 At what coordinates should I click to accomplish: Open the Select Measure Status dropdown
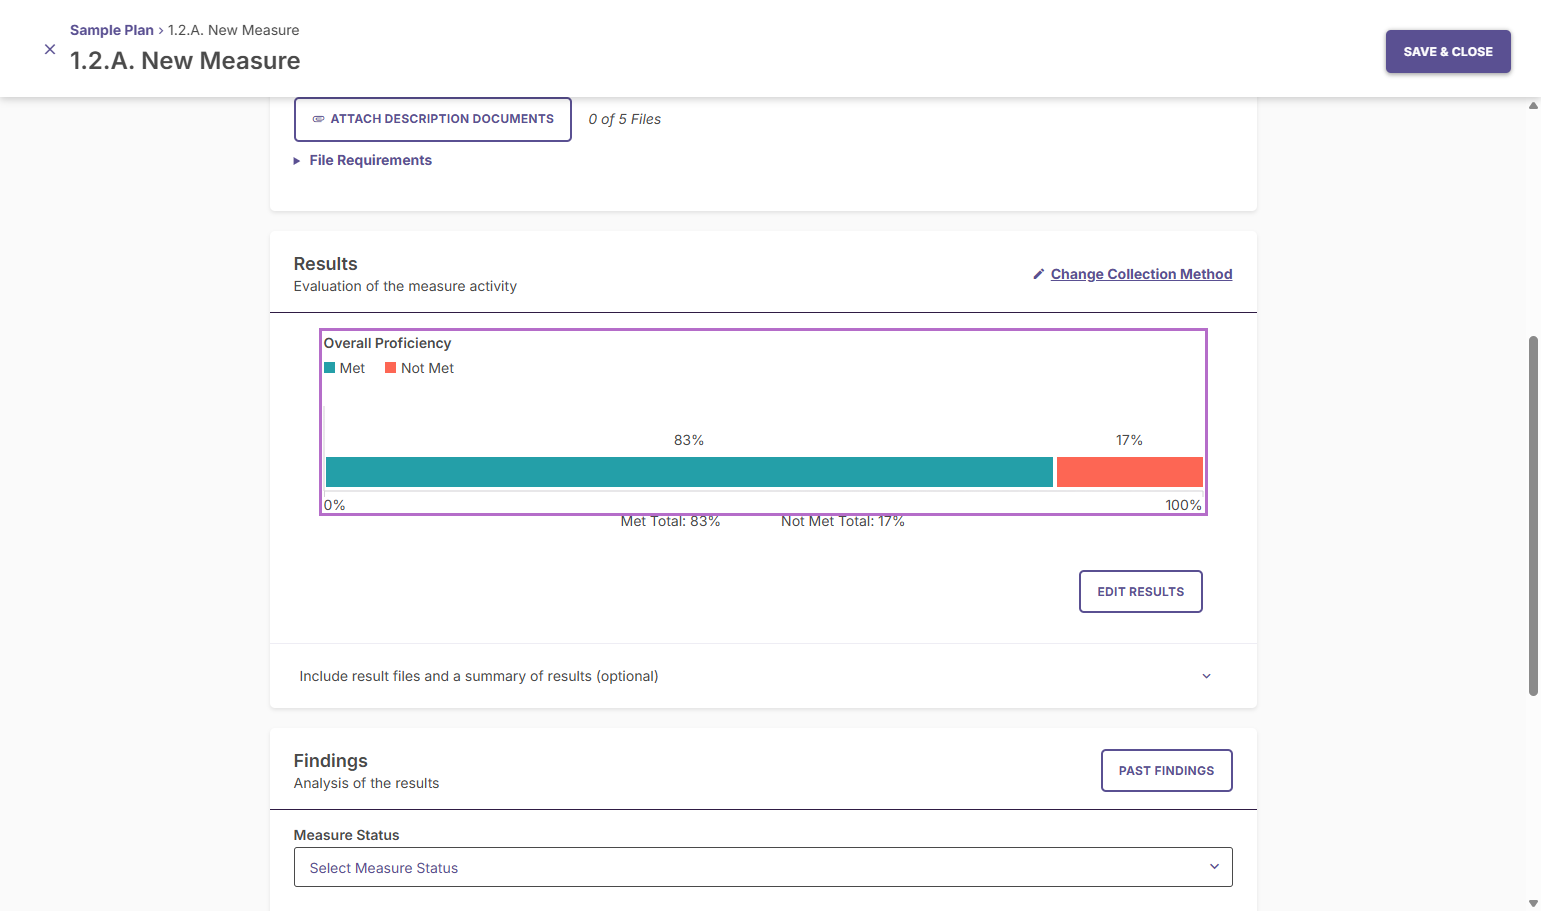coord(763,867)
